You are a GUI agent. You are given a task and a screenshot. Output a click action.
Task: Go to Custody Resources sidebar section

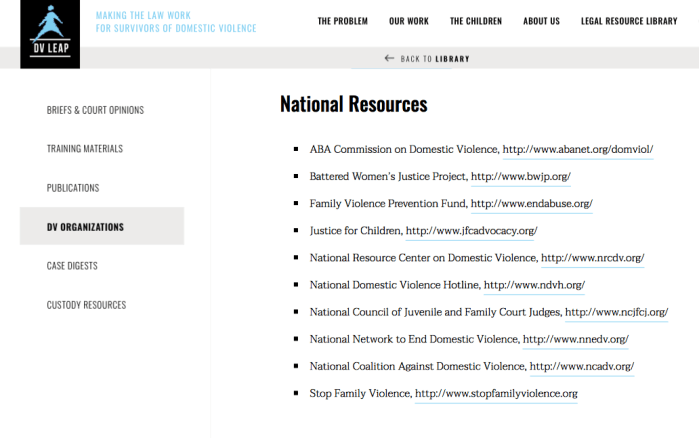point(86,305)
